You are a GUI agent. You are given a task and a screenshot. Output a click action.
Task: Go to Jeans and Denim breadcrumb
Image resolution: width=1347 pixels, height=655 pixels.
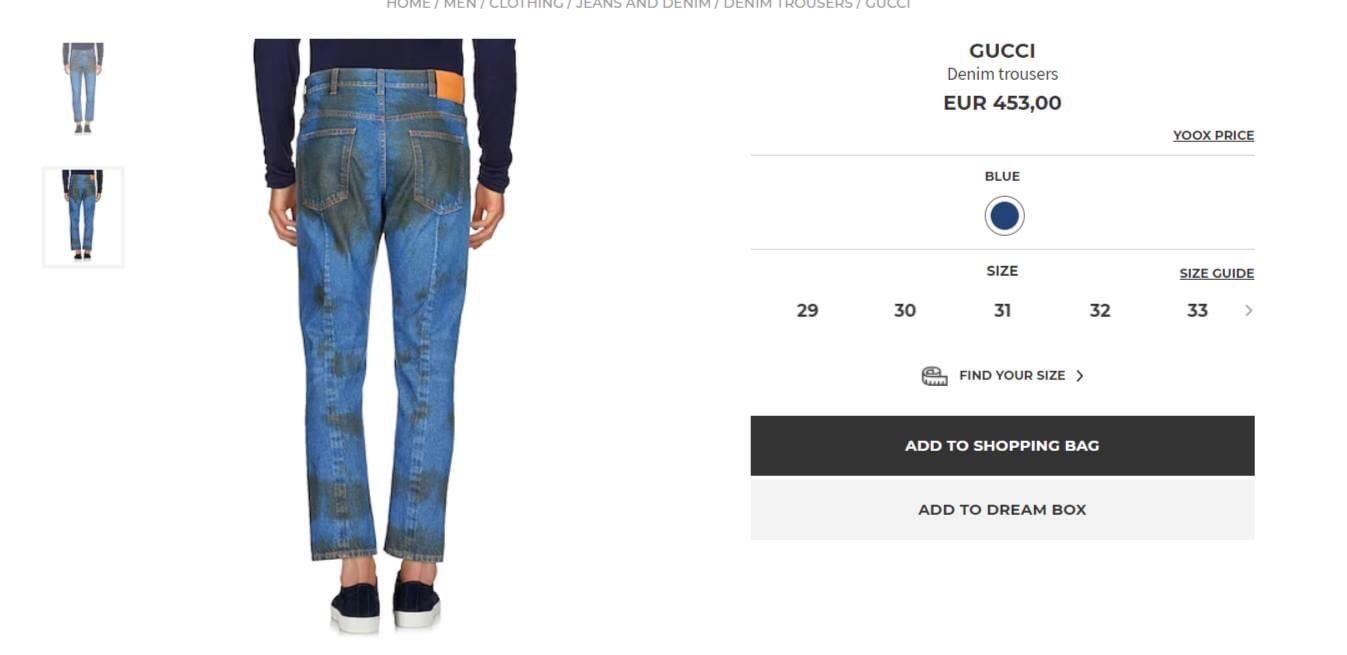[643, 4]
